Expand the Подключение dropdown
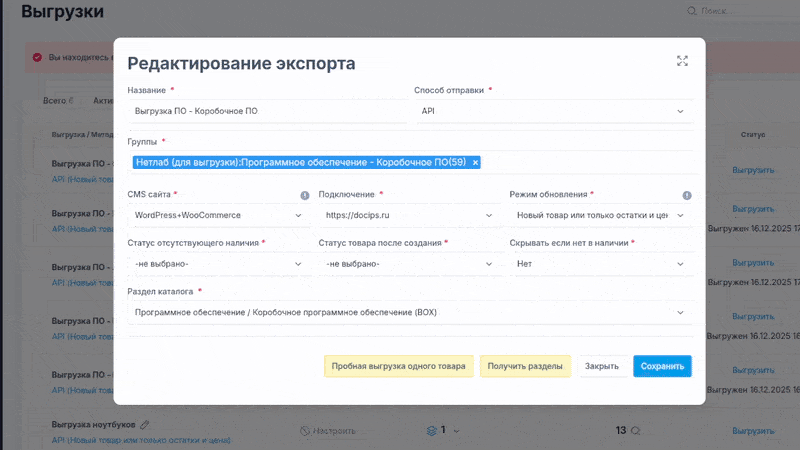This screenshot has width=800, height=450. tap(408, 215)
